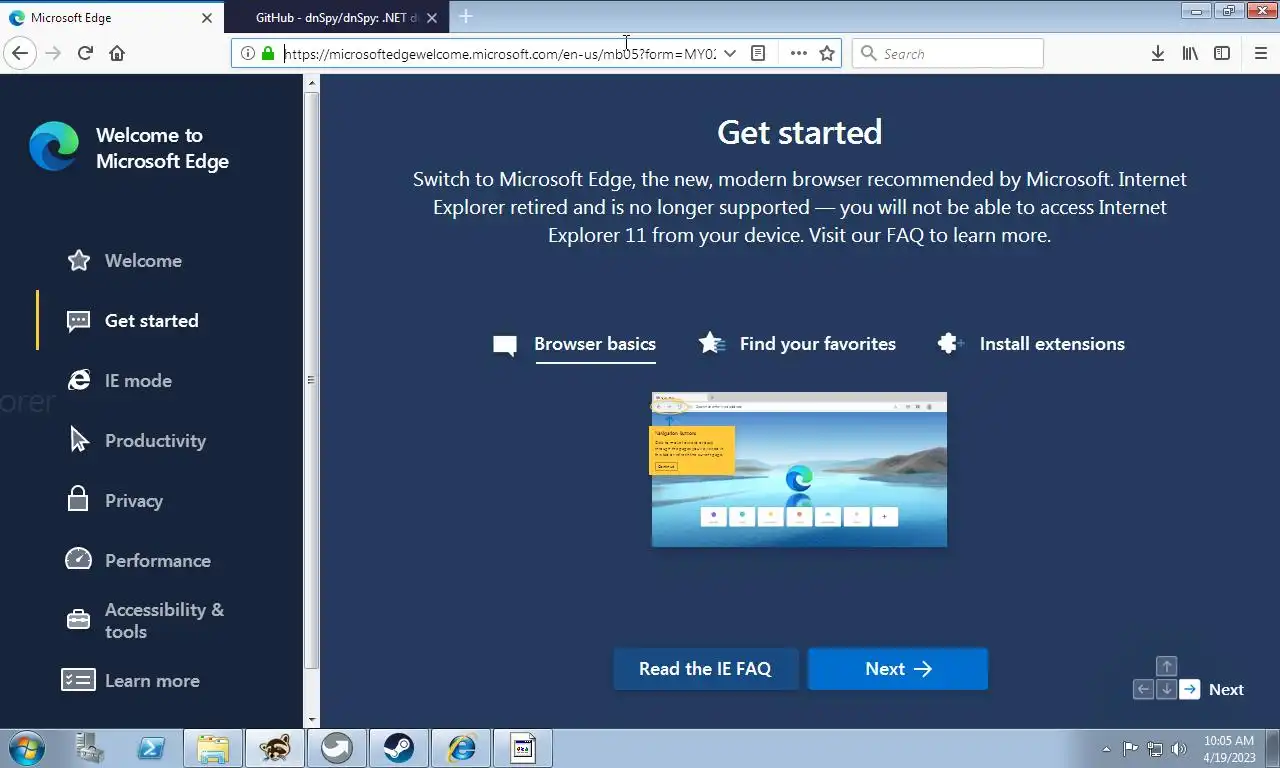This screenshot has height=768, width=1280.
Task: Switch to the GitHub dnSpy tab
Action: click(x=336, y=17)
